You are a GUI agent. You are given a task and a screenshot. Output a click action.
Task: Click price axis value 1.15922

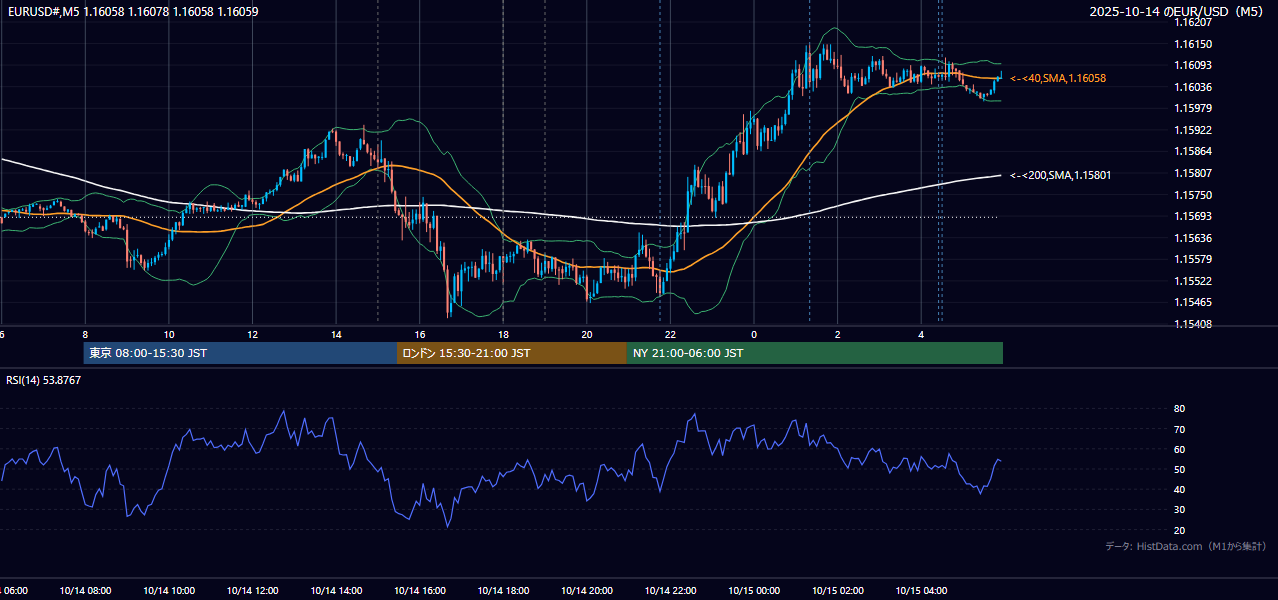coord(1193,130)
